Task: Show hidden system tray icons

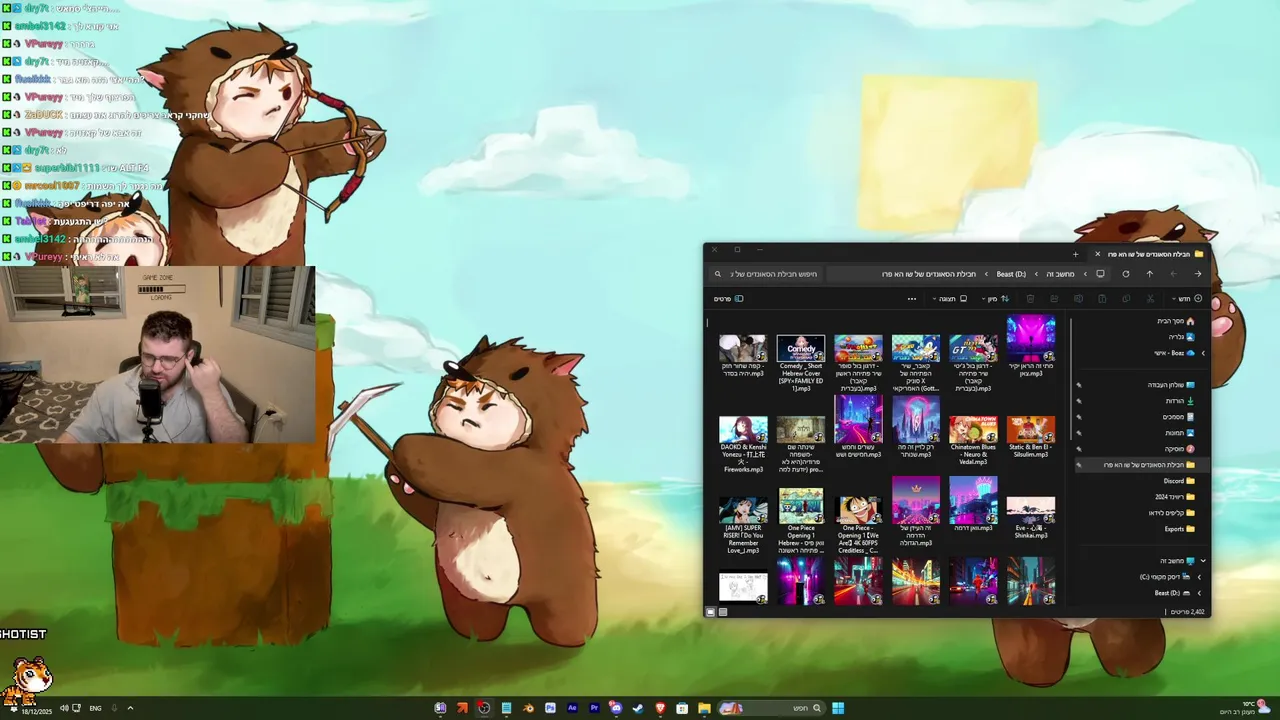Action: (130, 708)
